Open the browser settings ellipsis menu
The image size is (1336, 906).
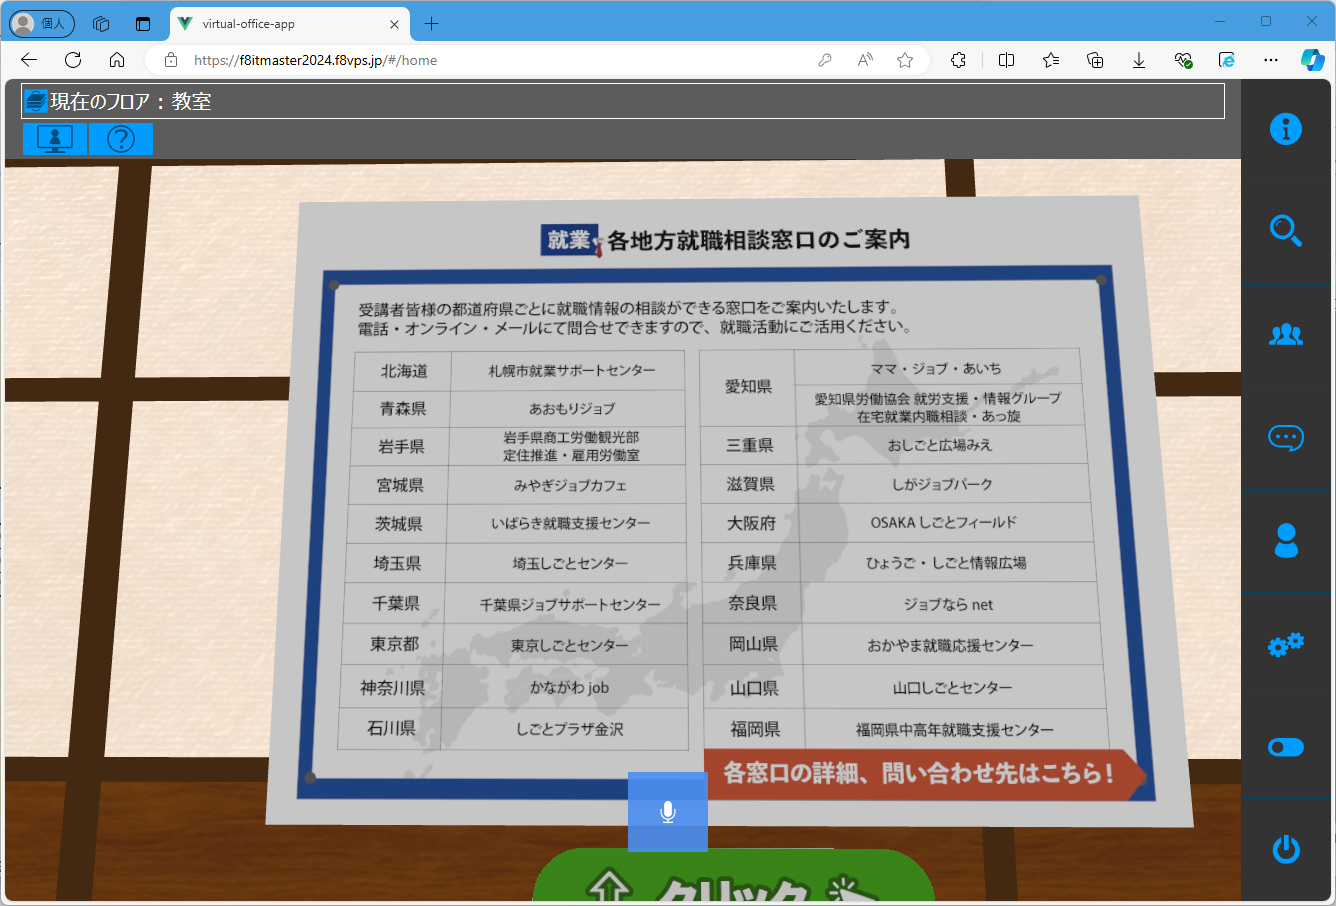(x=1271, y=60)
